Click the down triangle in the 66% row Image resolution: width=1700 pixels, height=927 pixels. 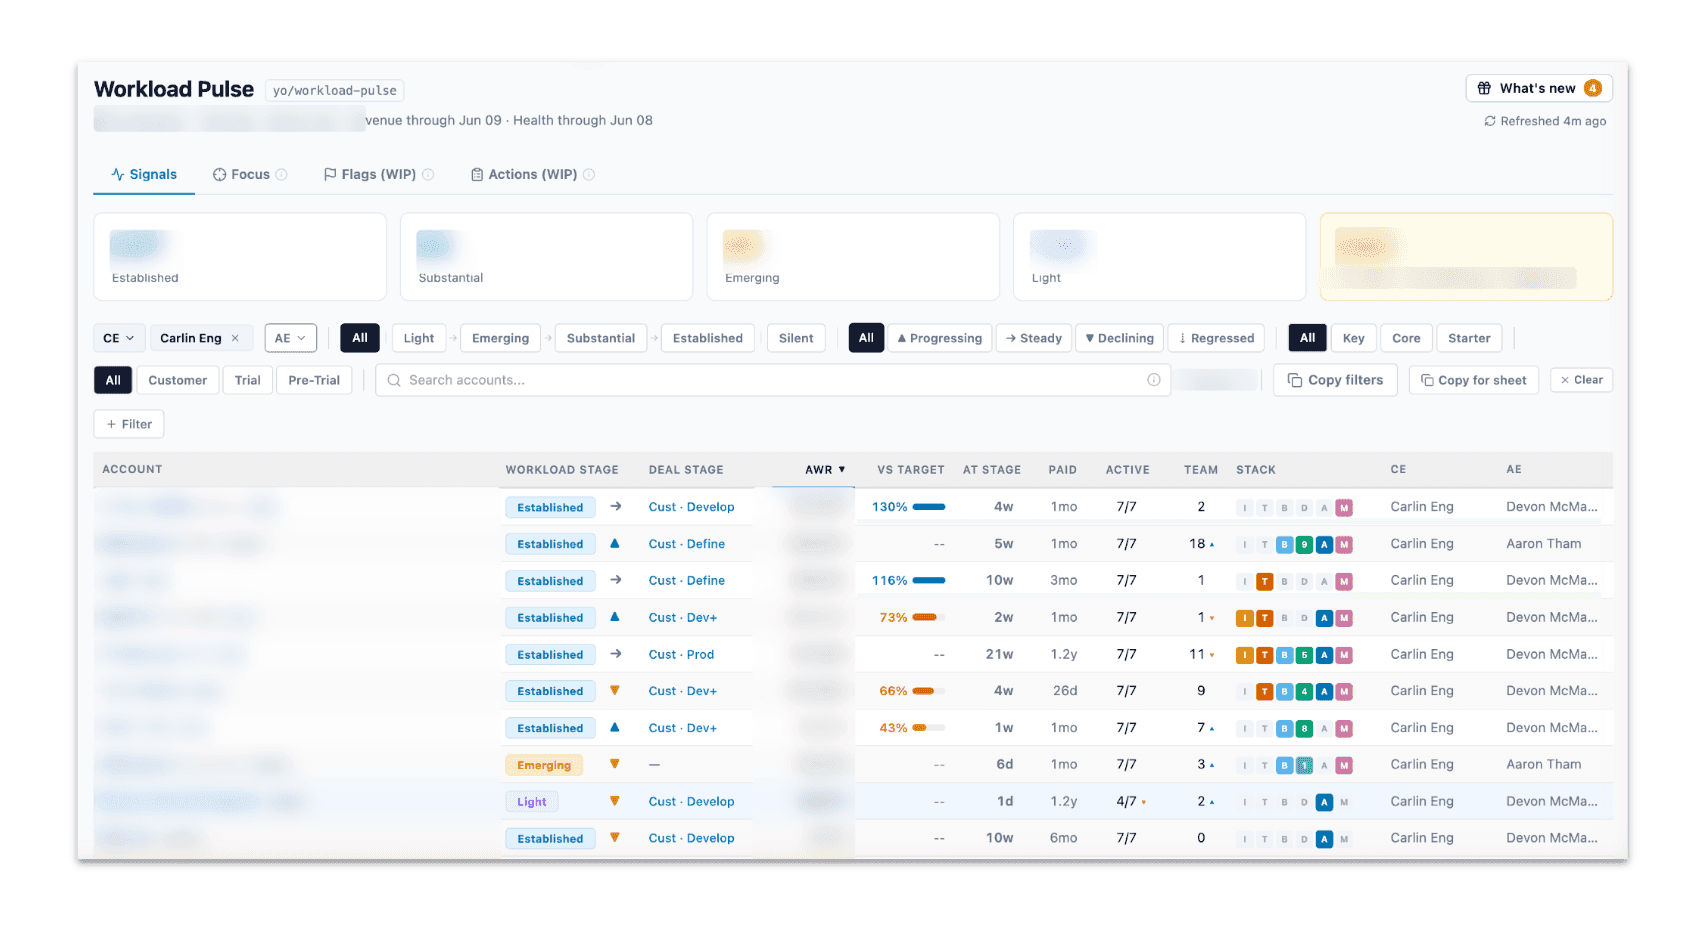615,691
